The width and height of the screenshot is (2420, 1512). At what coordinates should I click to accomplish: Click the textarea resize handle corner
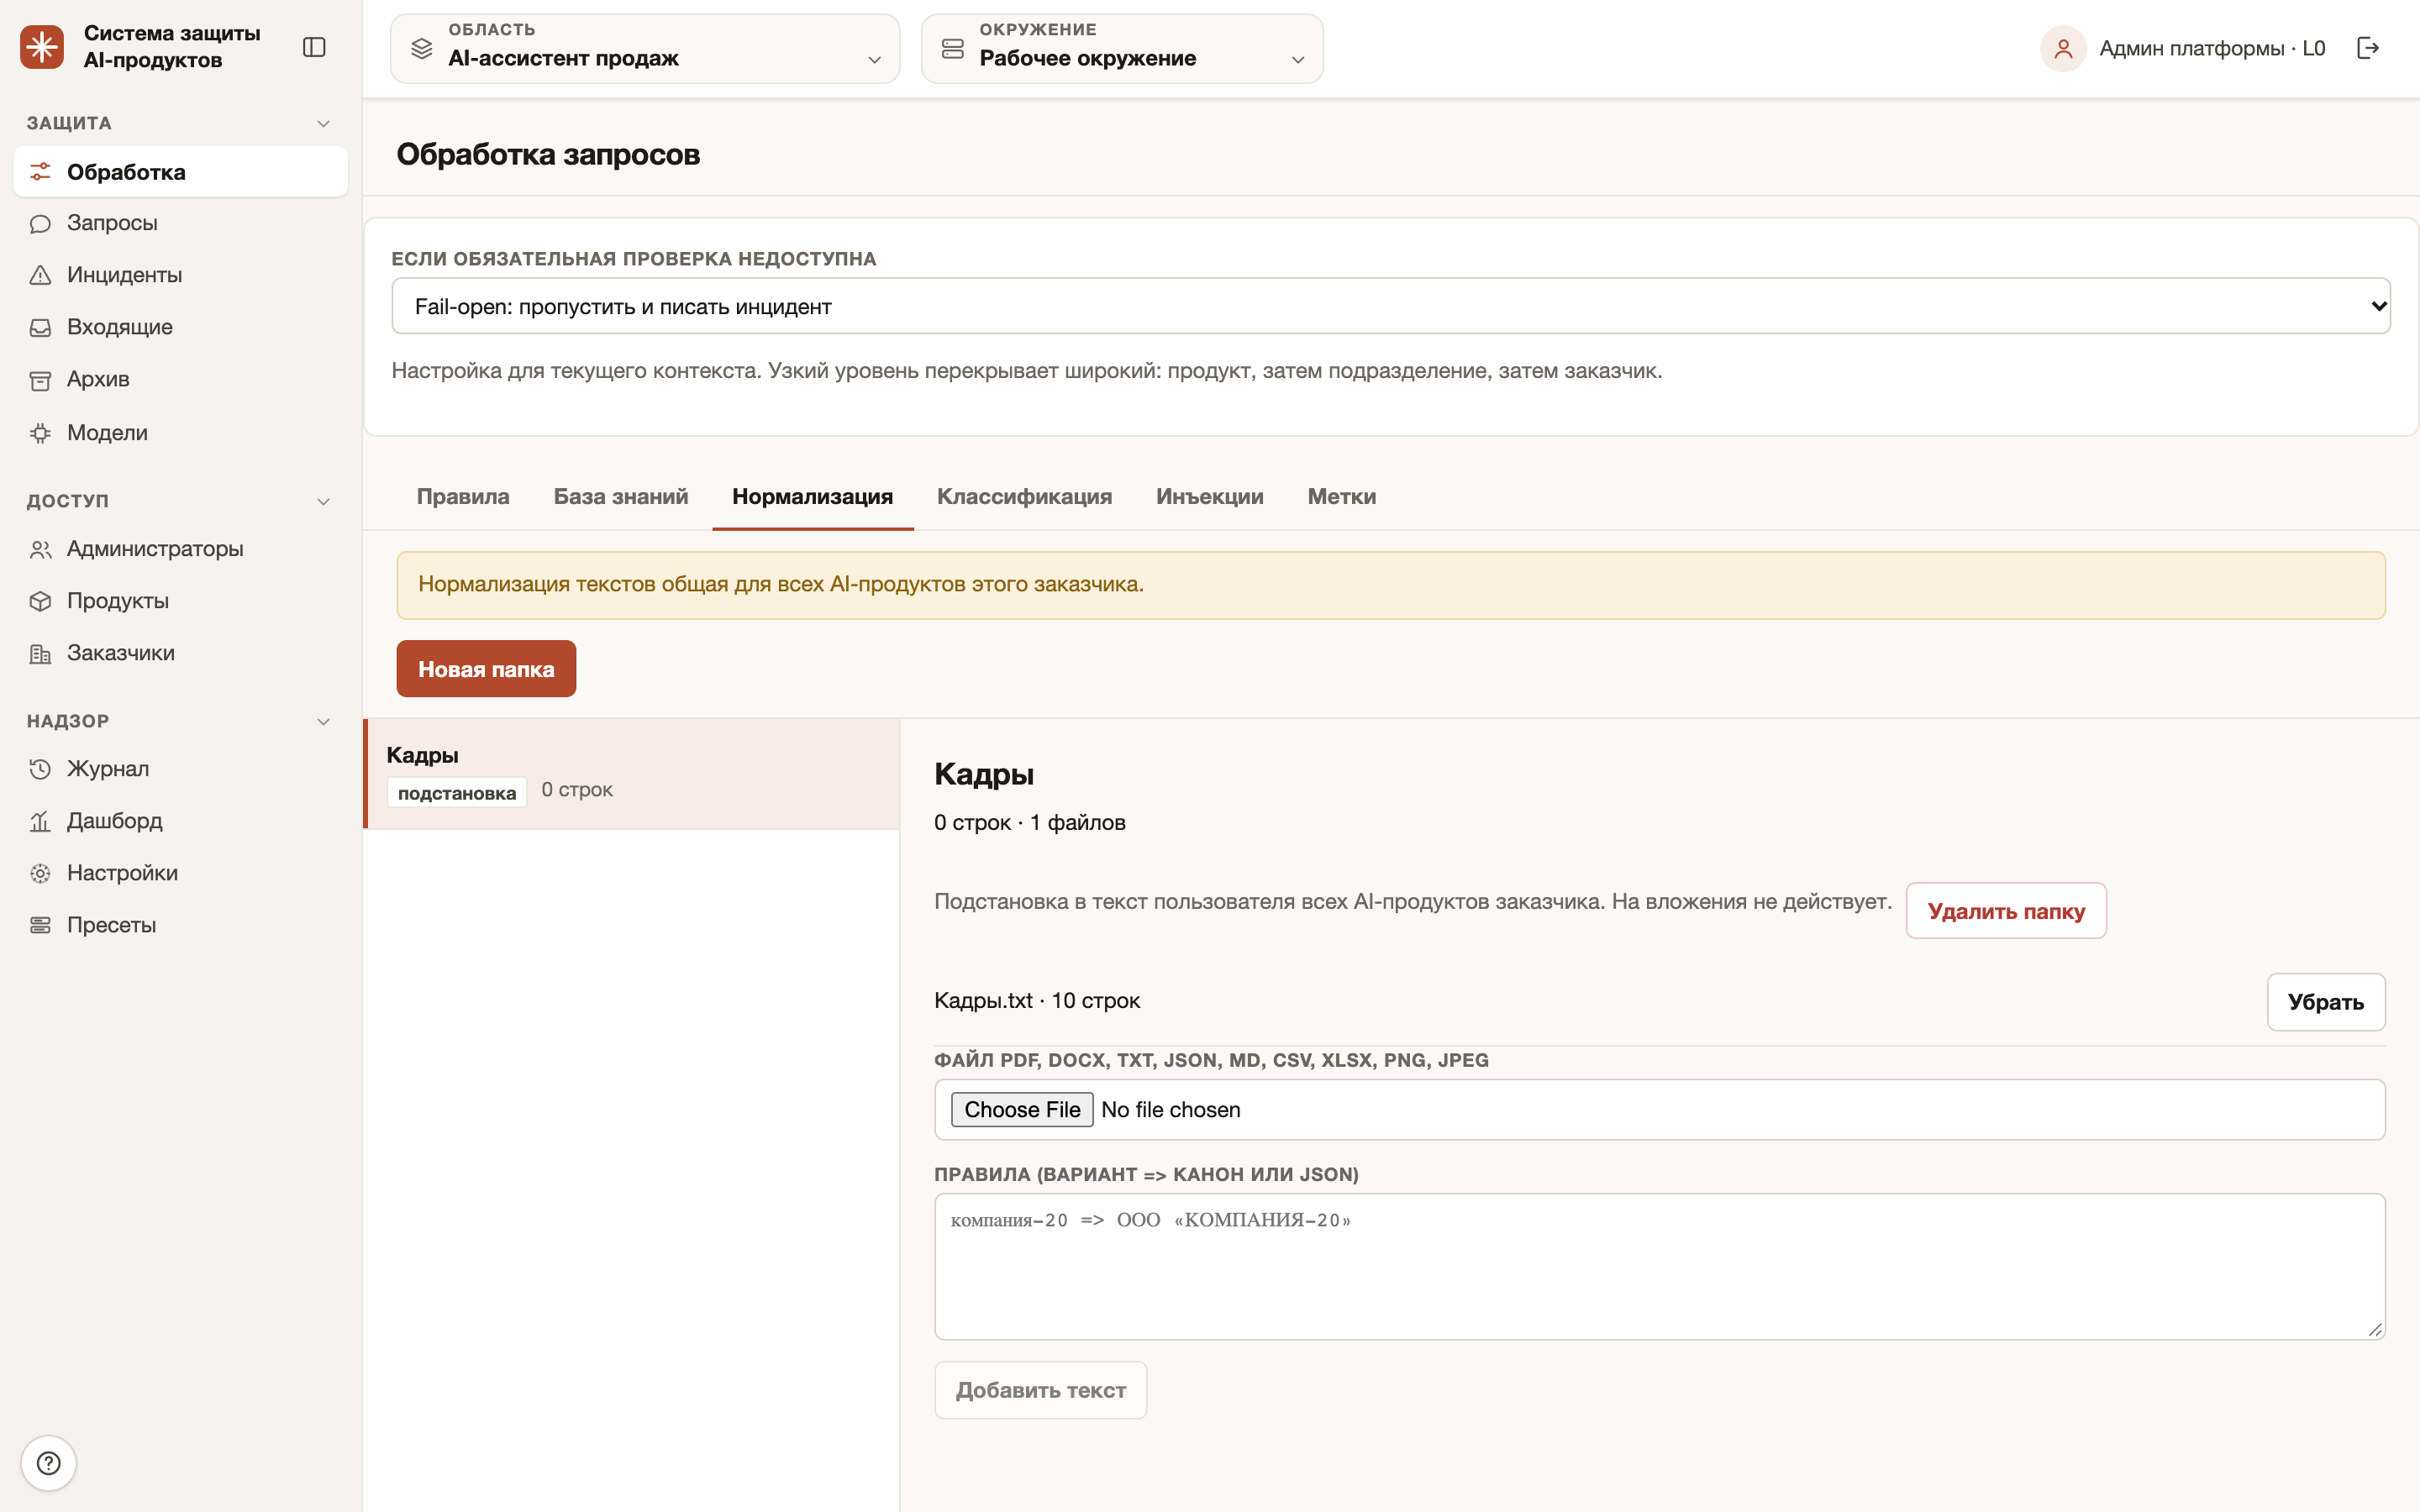tap(2374, 1328)
